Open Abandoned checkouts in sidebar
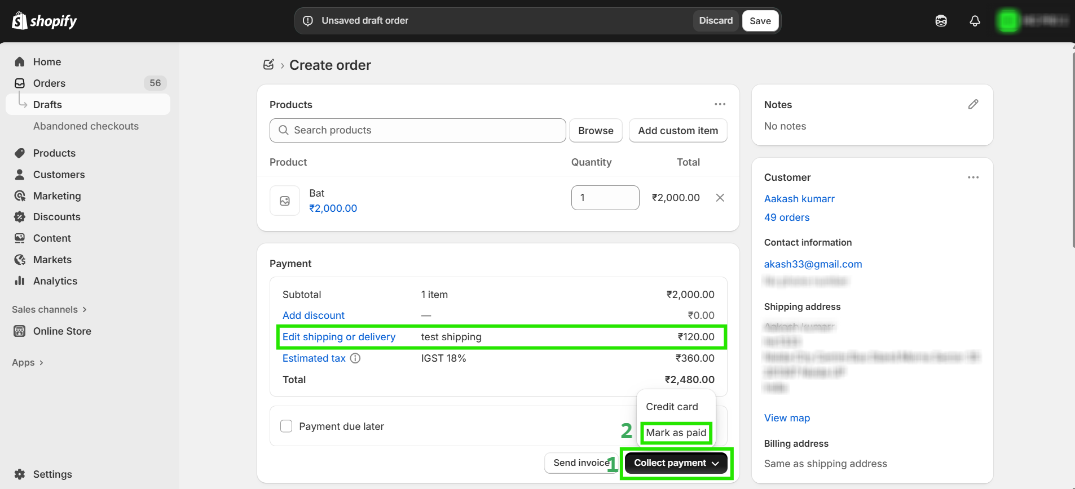Image resolution: width=1075 pixels, height=489 pixels. tap(86, 126)
